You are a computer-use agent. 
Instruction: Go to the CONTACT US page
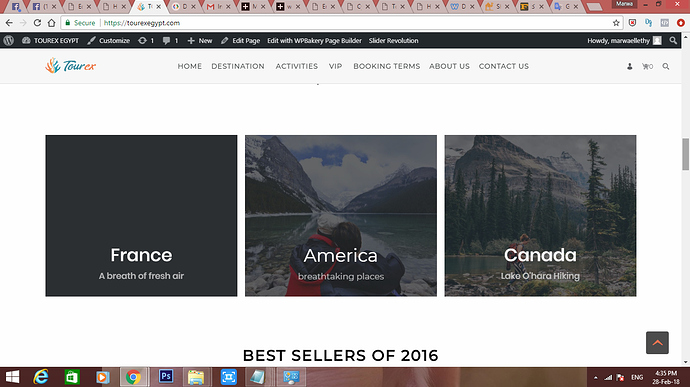tap(504, 66)
